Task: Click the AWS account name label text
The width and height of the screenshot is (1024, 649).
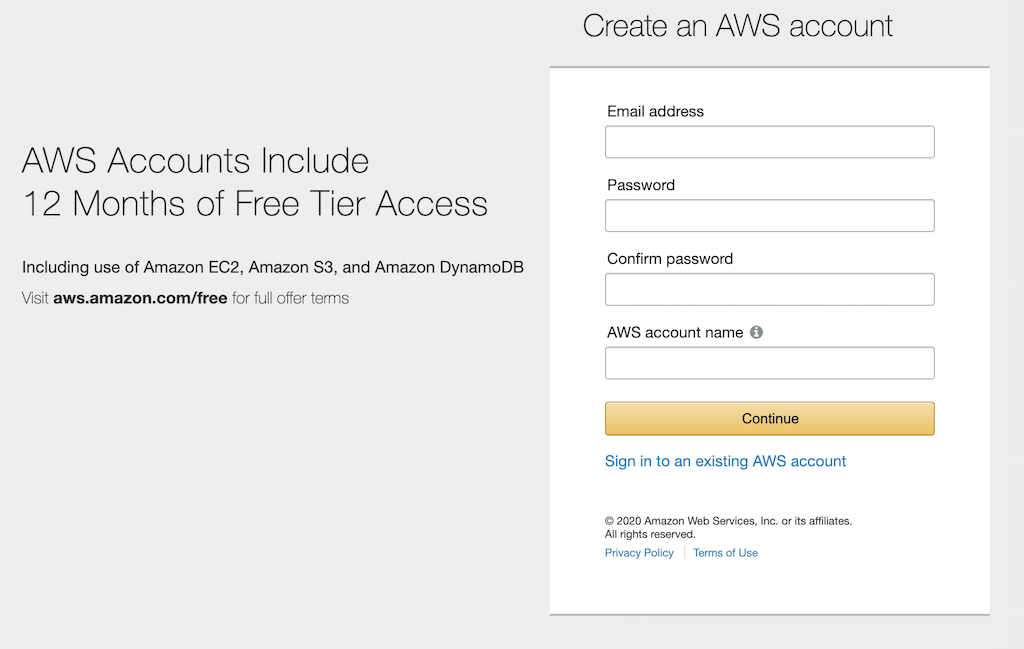Action: 674,332
